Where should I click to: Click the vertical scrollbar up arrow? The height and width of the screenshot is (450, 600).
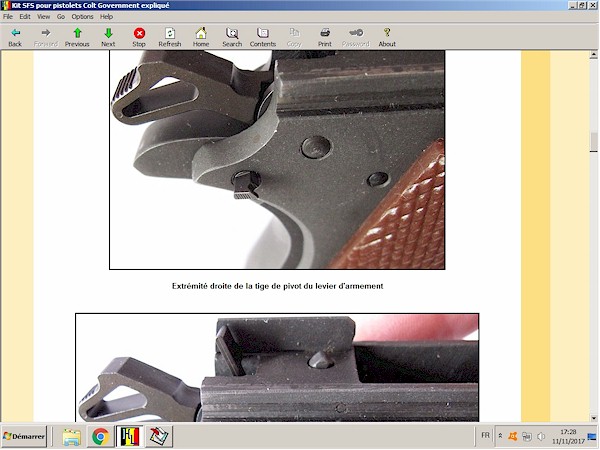[593, 55]
